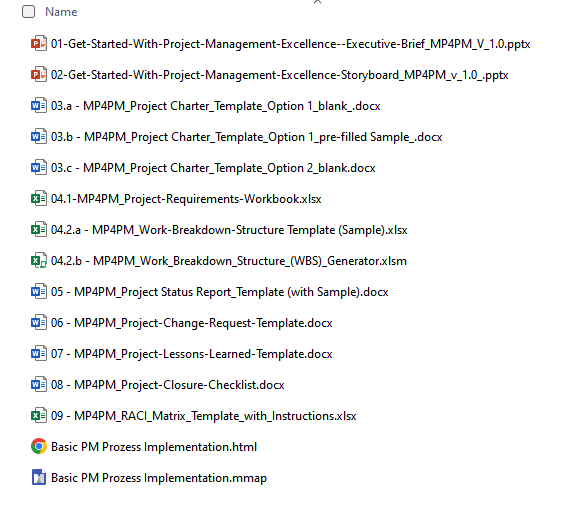Sort files by the Name column header
Screen dimensions: 578x518
61,12
